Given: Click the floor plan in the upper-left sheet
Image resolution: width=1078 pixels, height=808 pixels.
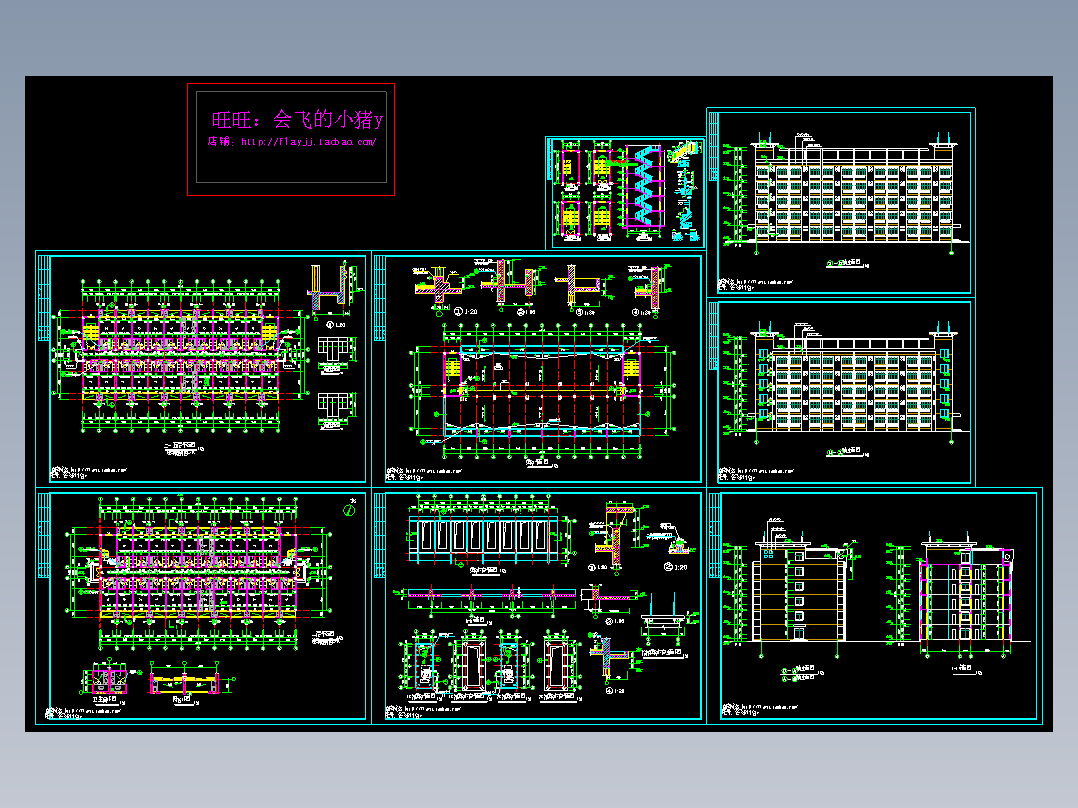Looking at the screenshot, I should (180, 356).
